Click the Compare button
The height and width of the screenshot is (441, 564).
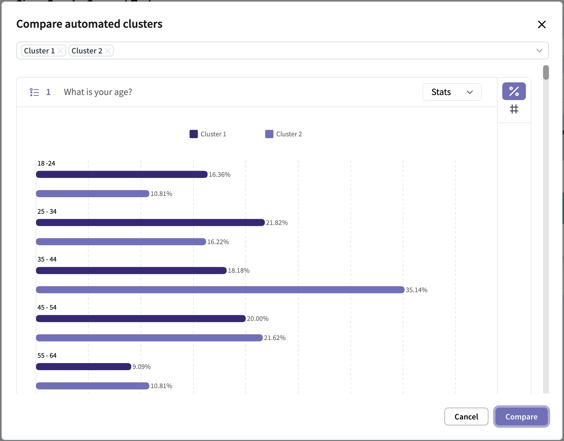coord(521,417)
